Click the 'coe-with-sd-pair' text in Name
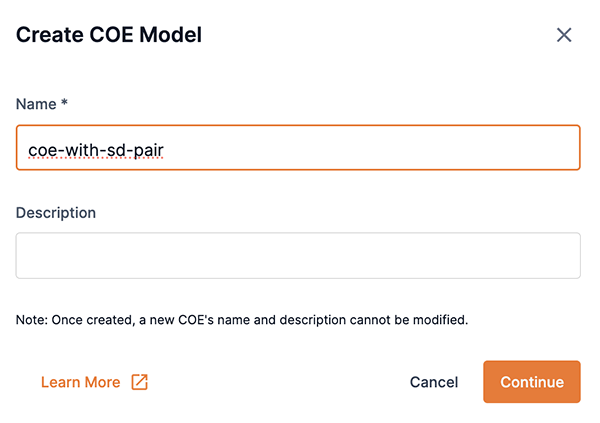The image size is (600, 423). (96, 149)
